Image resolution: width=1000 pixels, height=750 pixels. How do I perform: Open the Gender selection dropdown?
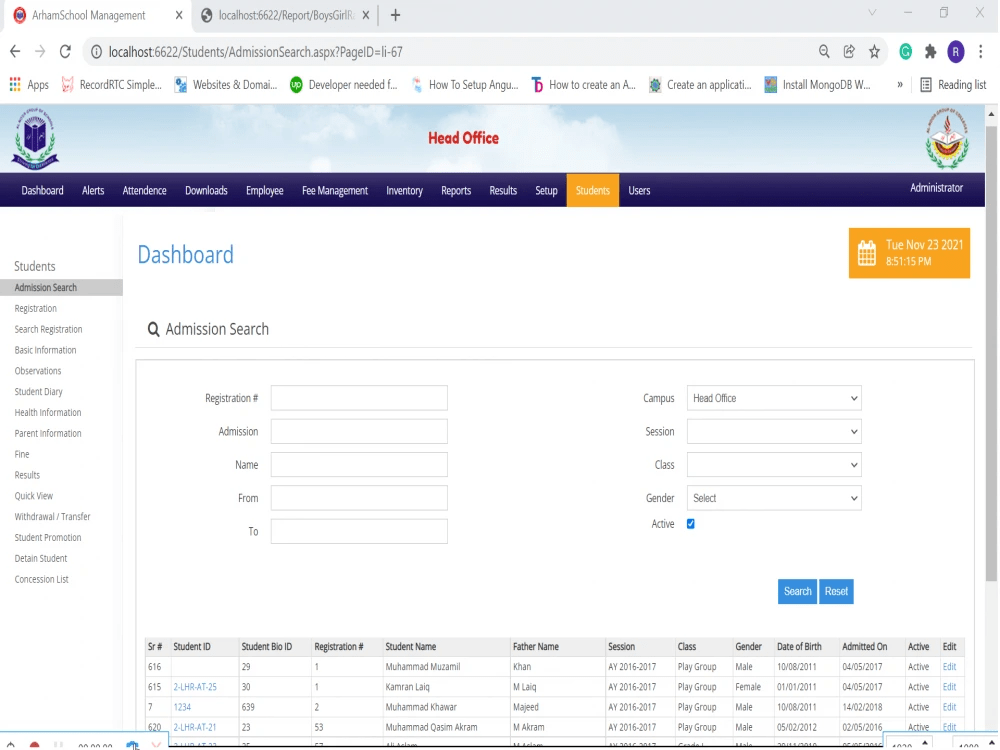(x=773, y=498)
